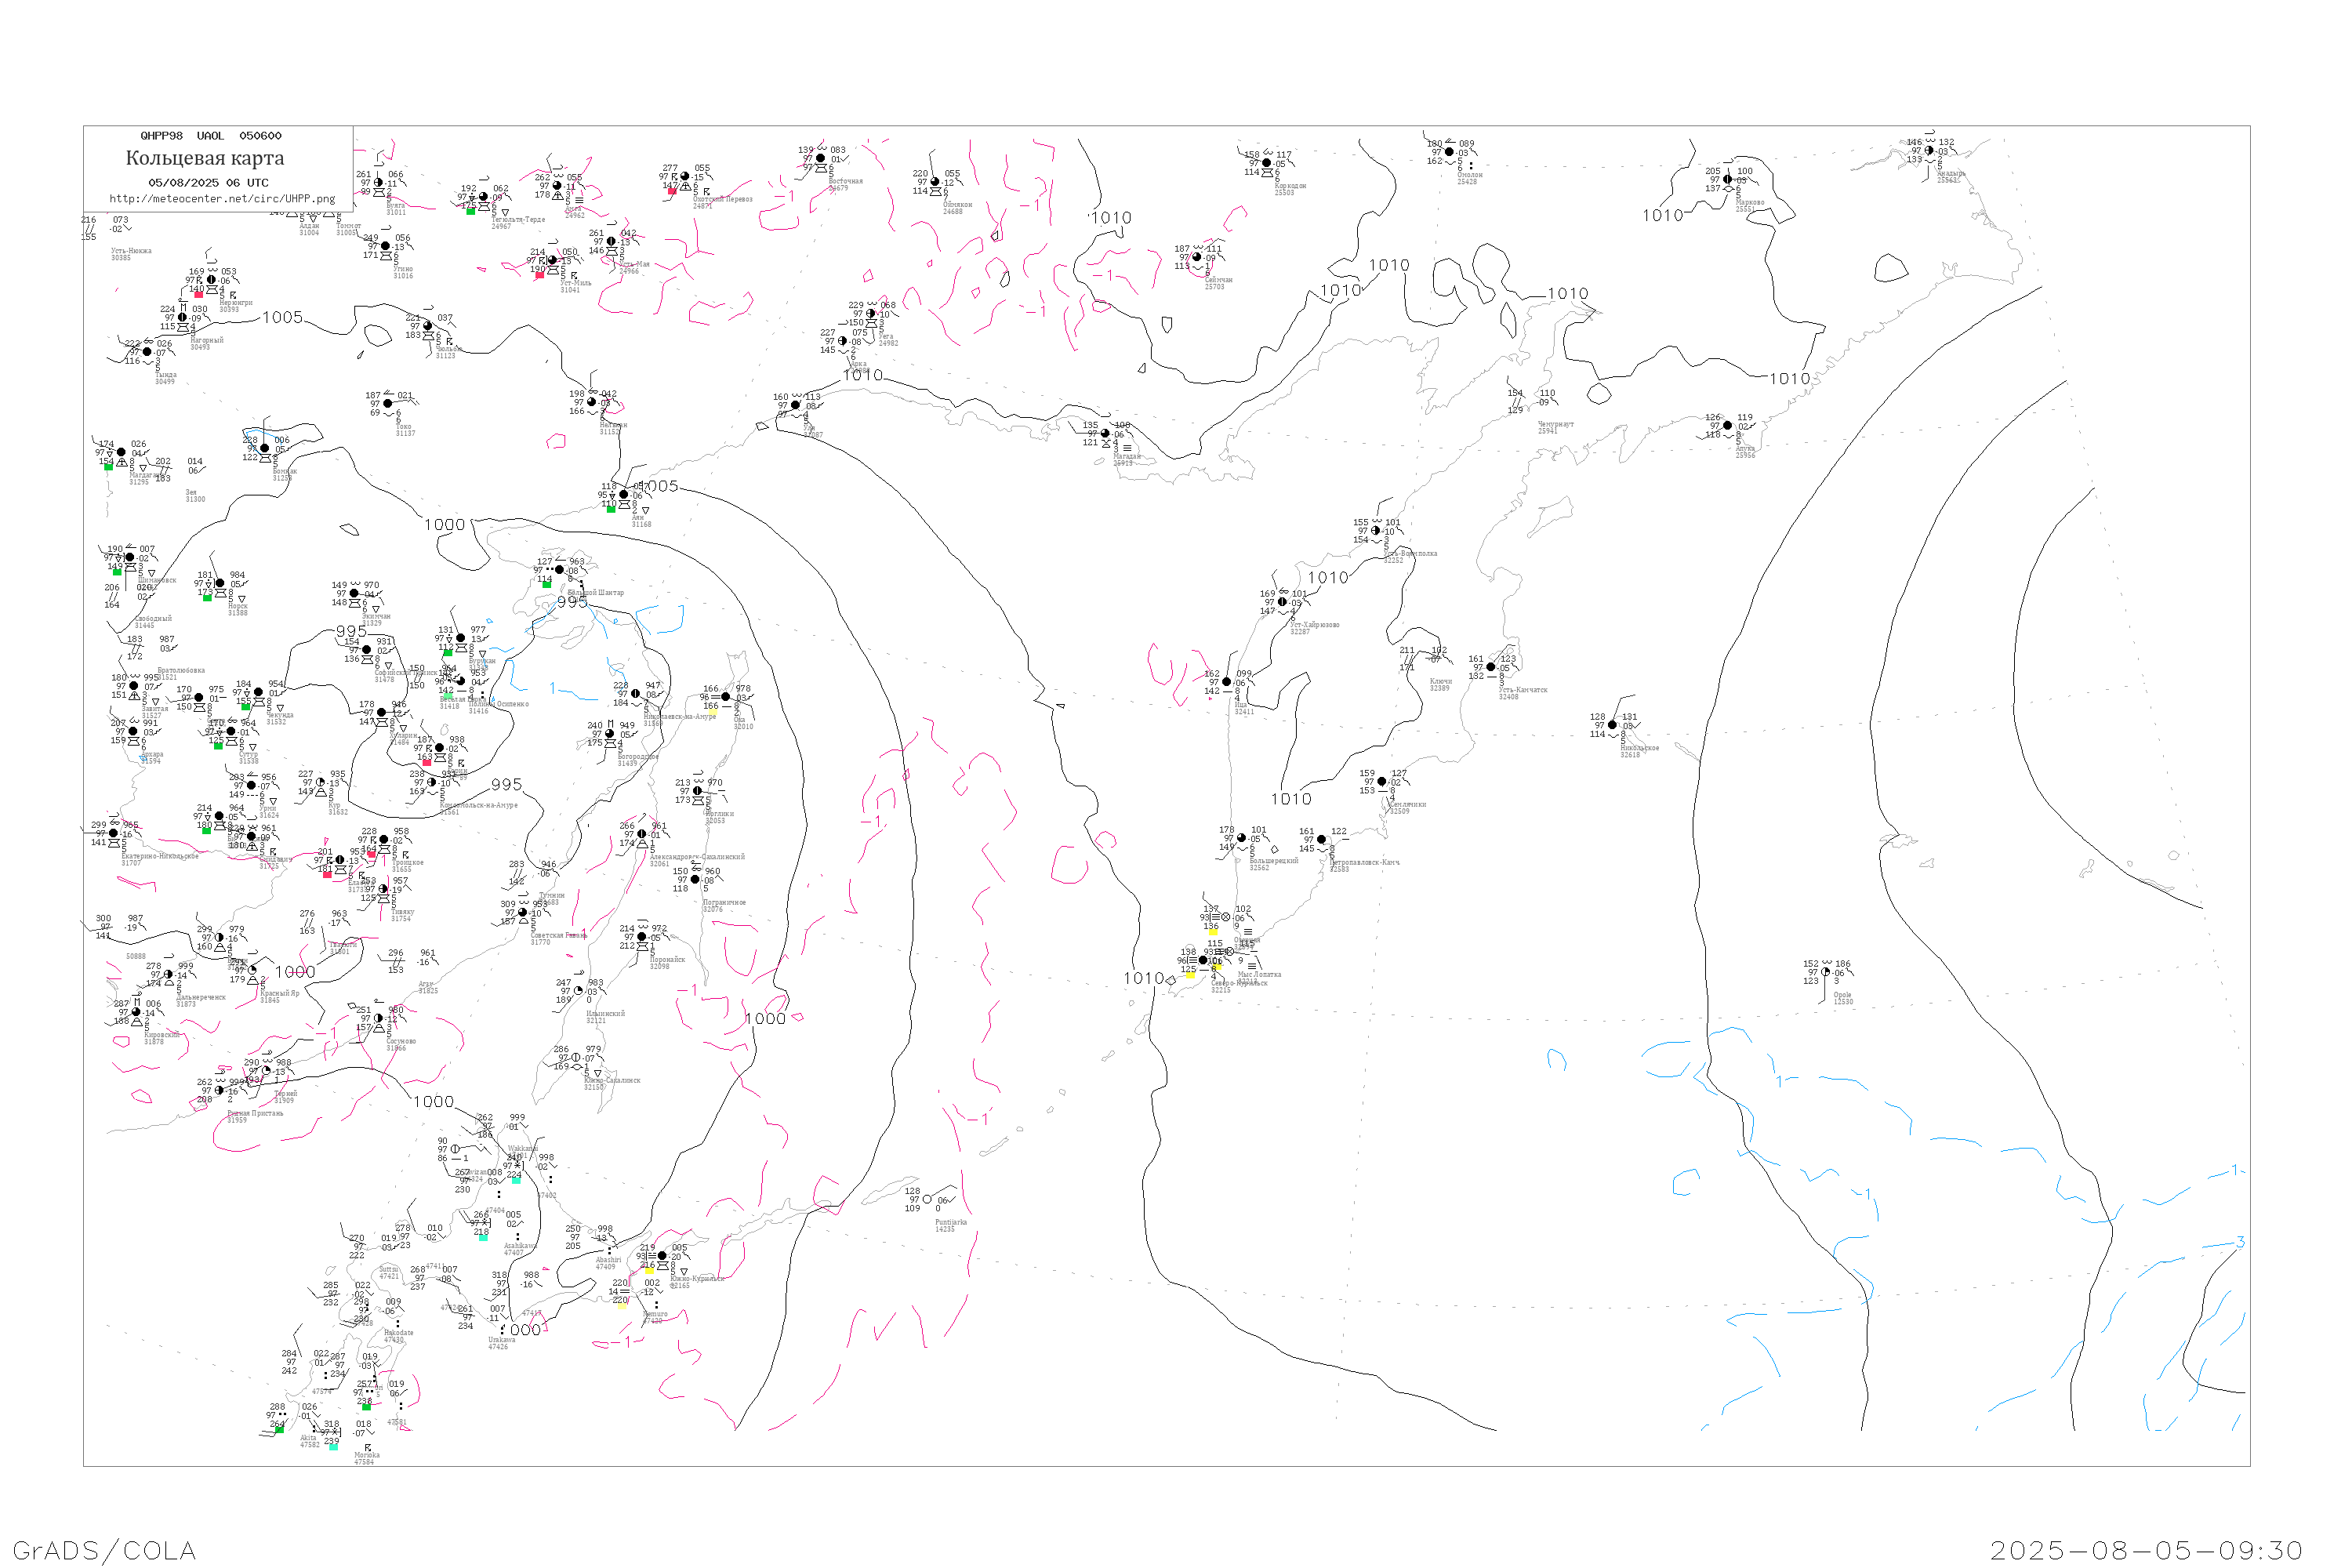Click the Никольское 32618 station marker circle
2352x1568 pixels.
point(1612,725)
